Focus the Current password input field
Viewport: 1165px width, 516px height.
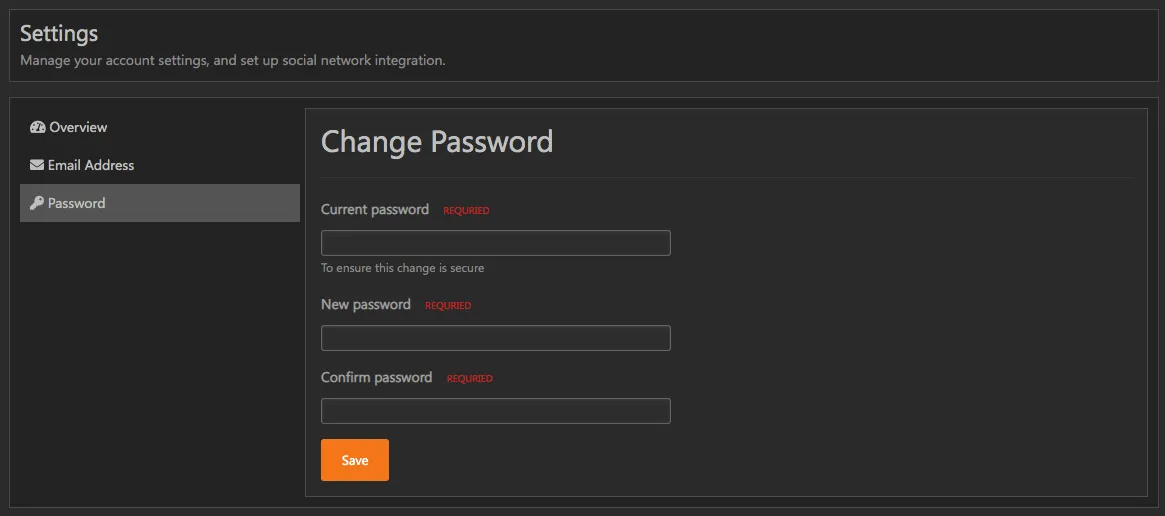495,243
